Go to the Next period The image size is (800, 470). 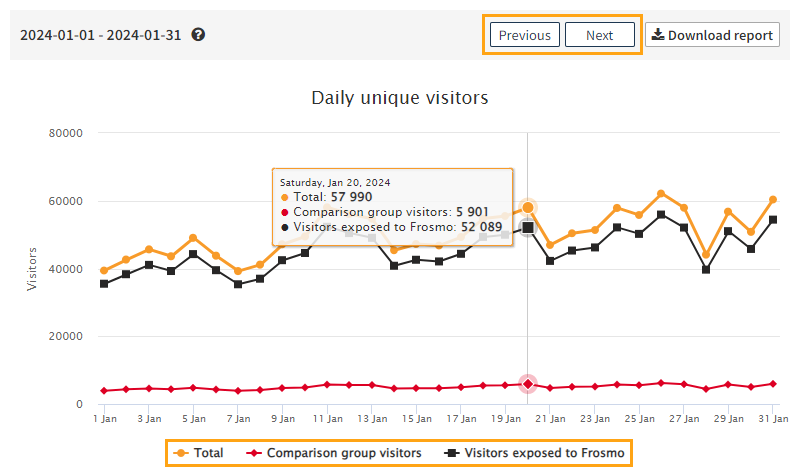[600, 35]
